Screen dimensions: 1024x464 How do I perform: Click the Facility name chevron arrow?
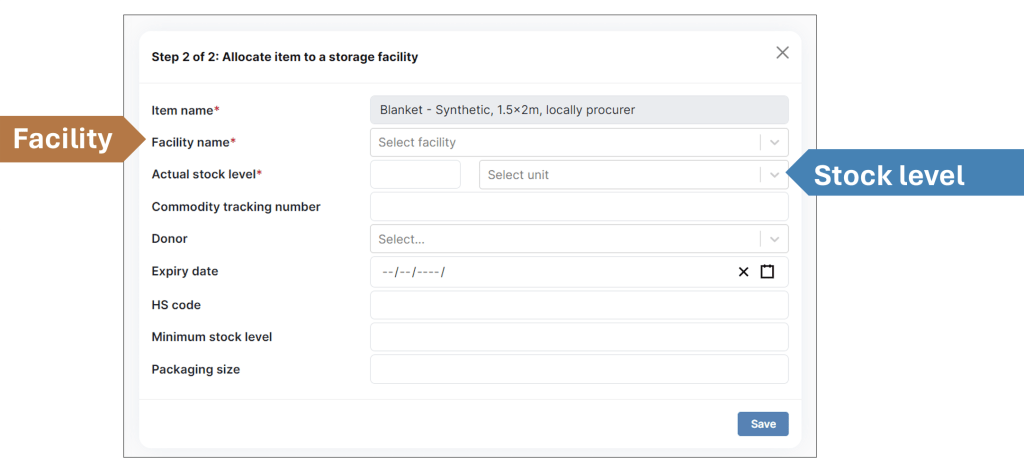(774, 143)
